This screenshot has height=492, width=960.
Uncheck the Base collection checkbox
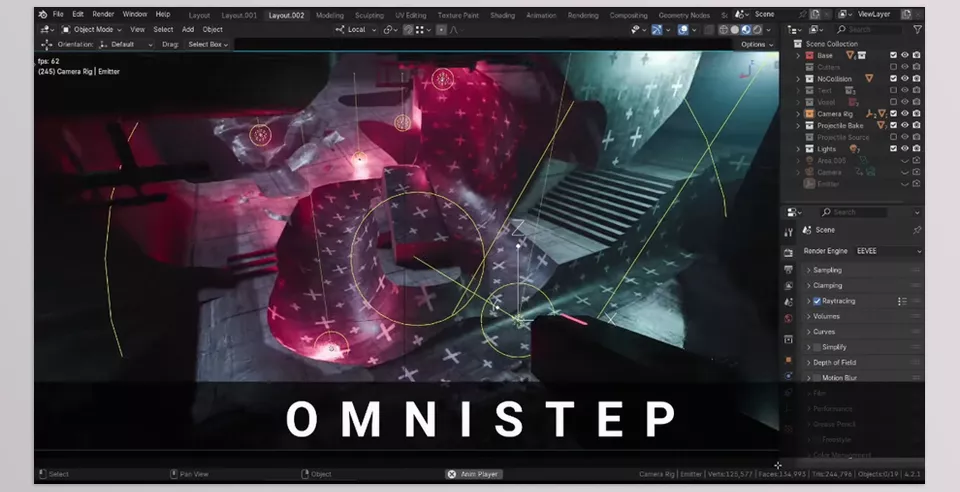(x=893, y=56)
